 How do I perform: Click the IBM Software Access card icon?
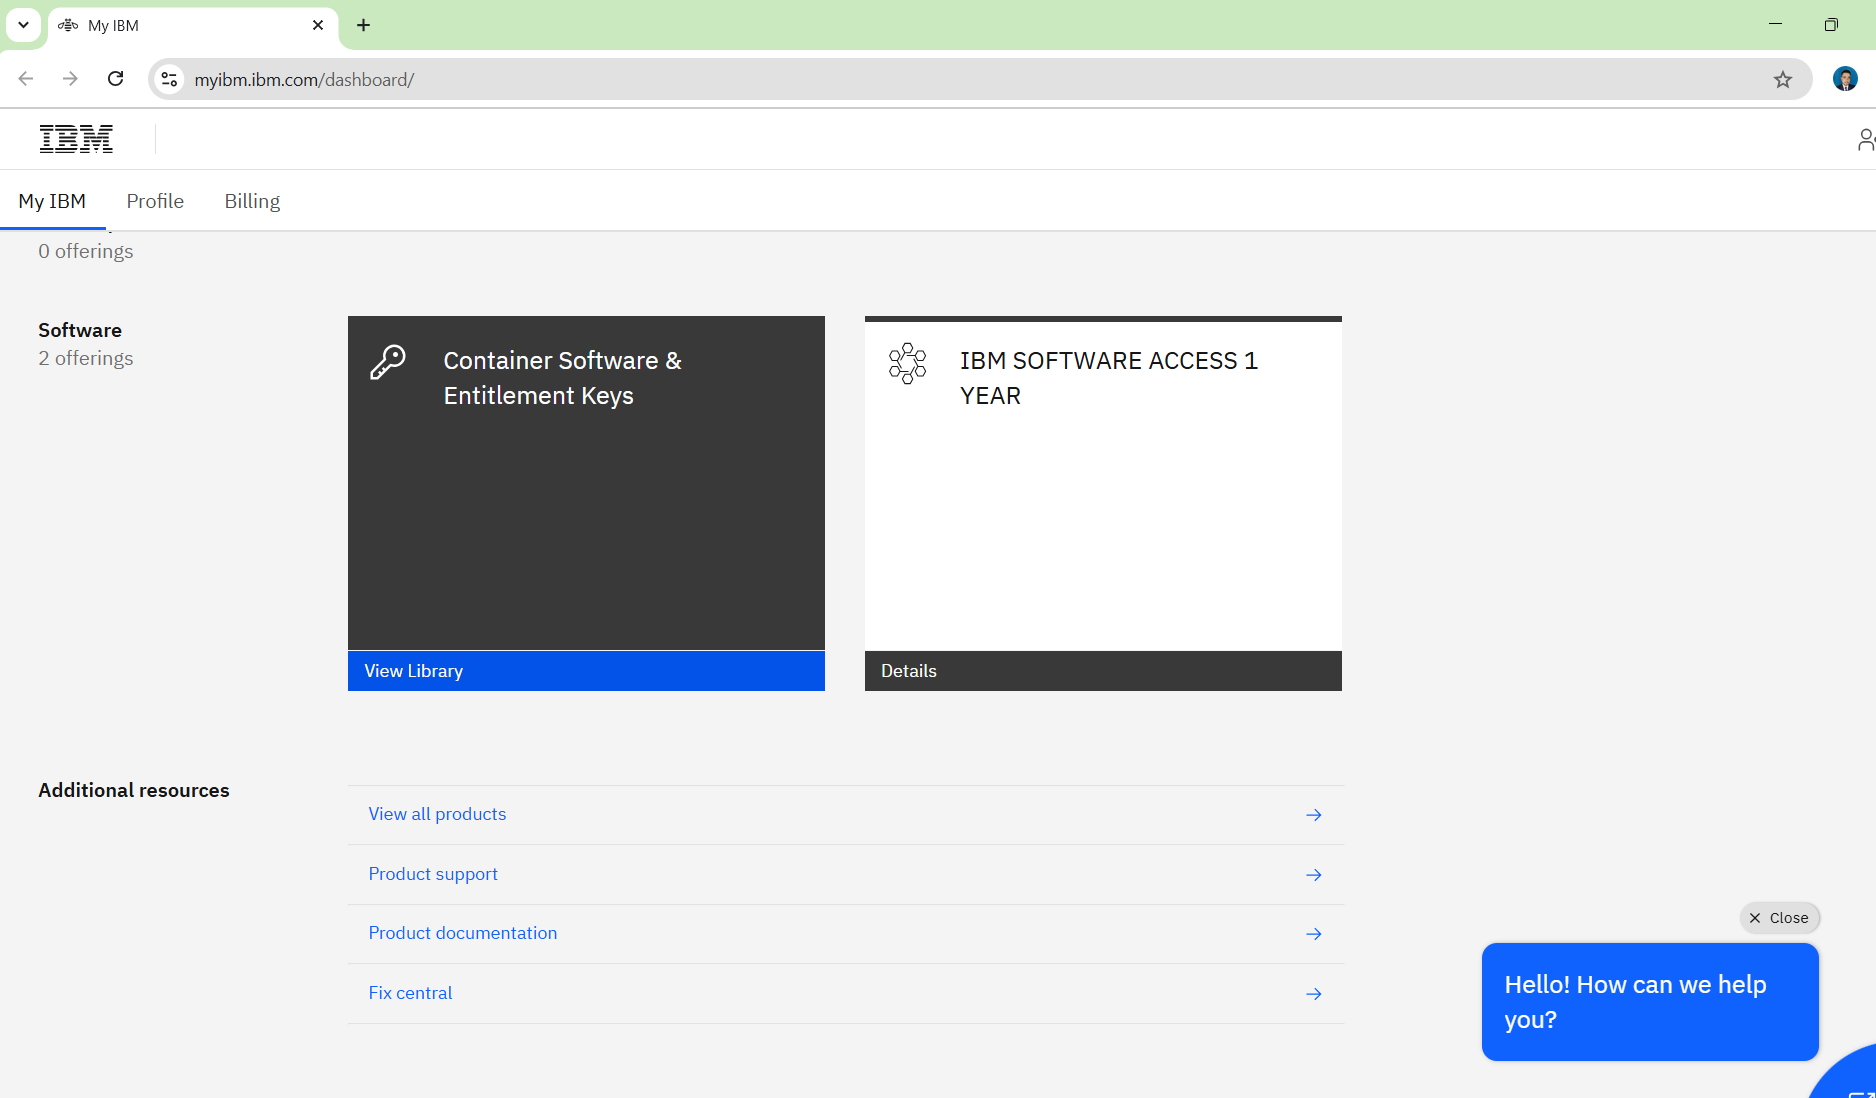click(907, 363)
